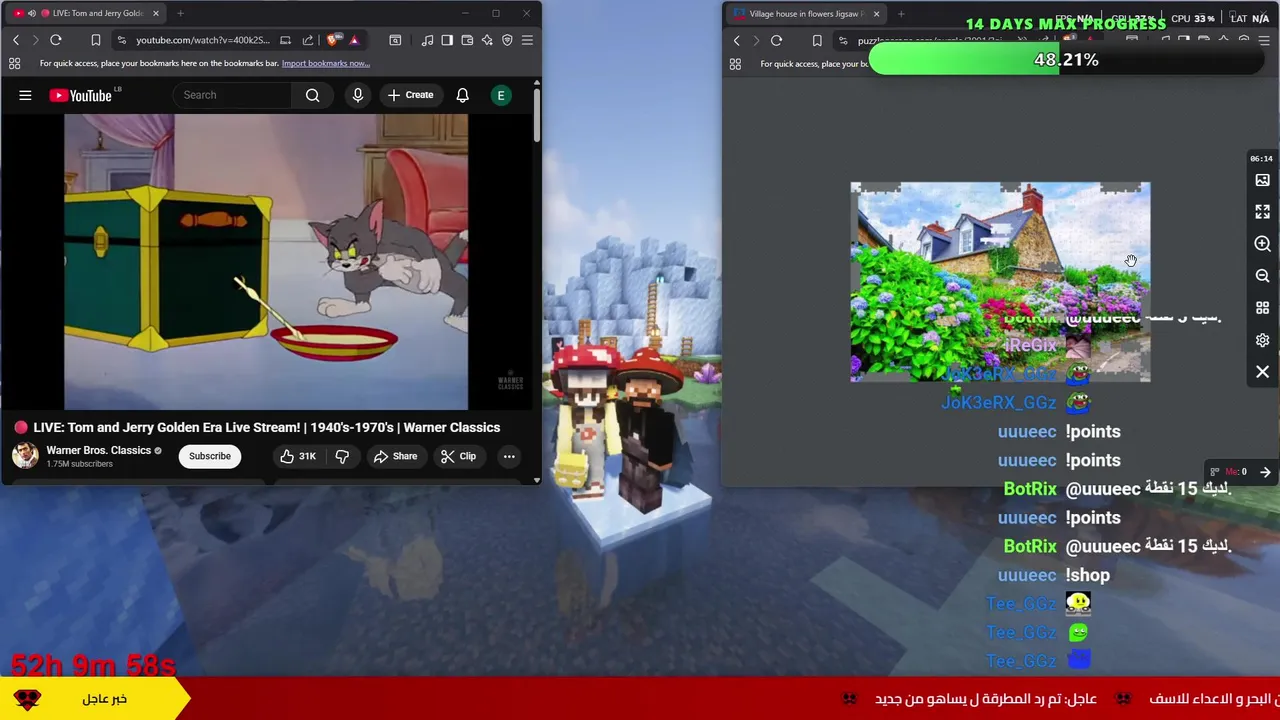Open the account avatar E menu
Image resolution: width=1280 pixels, height=720 pixels.
tap(501, 95)
